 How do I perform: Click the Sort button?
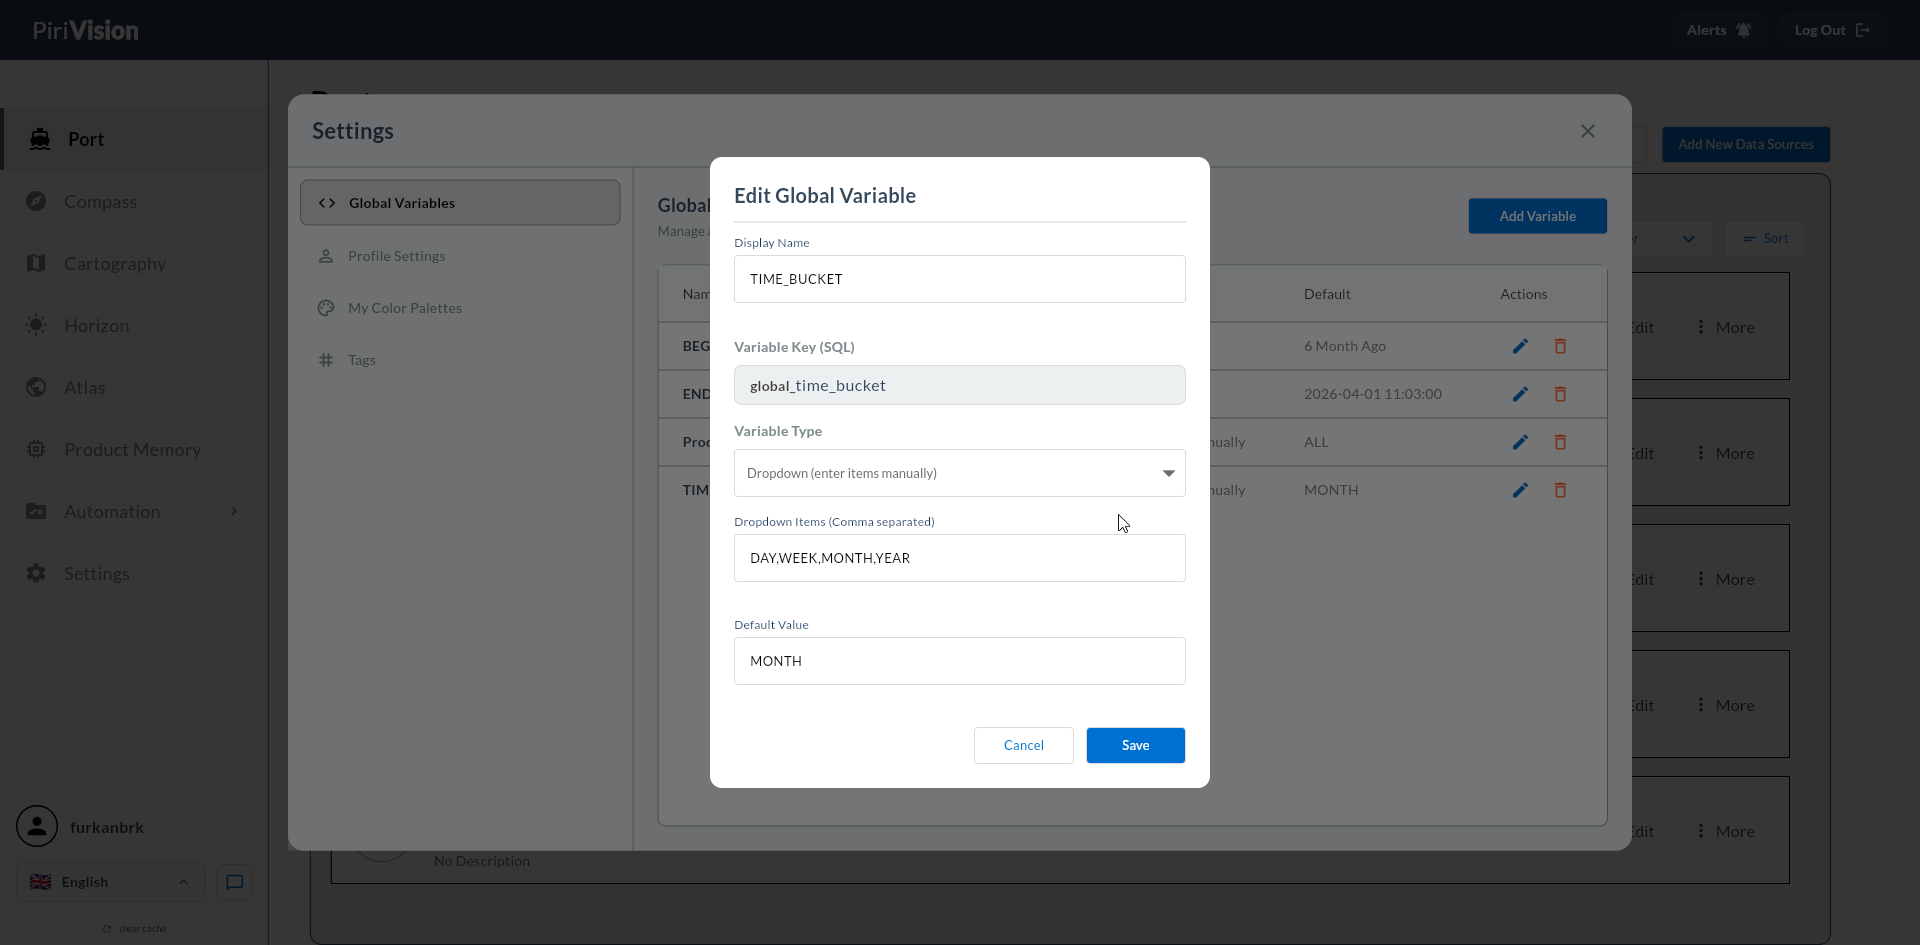(x=1765, y=238)
